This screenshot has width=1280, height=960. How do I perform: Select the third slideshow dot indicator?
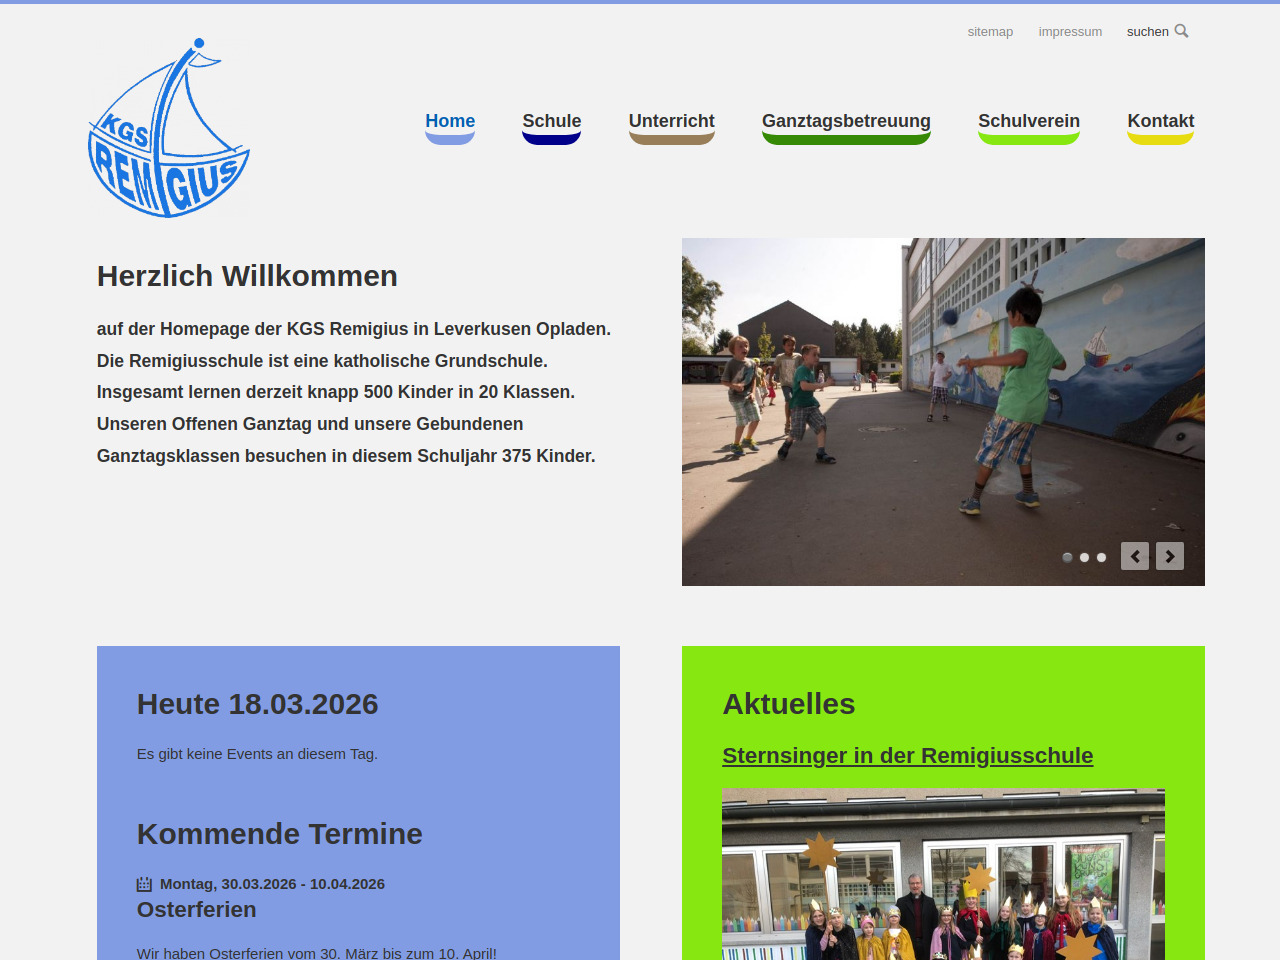tap(1101, 557)
